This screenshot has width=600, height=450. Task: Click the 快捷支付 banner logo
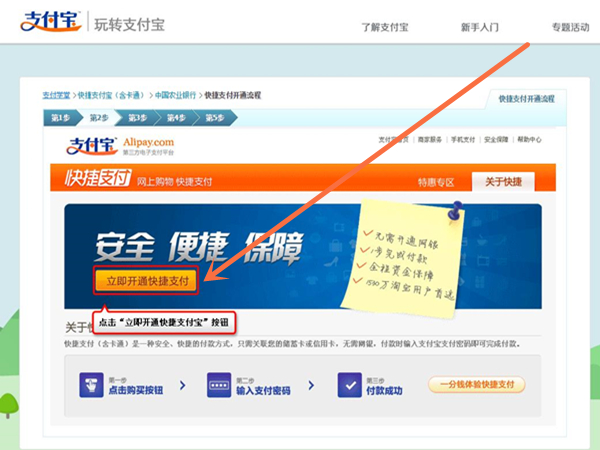coord(98,178)
